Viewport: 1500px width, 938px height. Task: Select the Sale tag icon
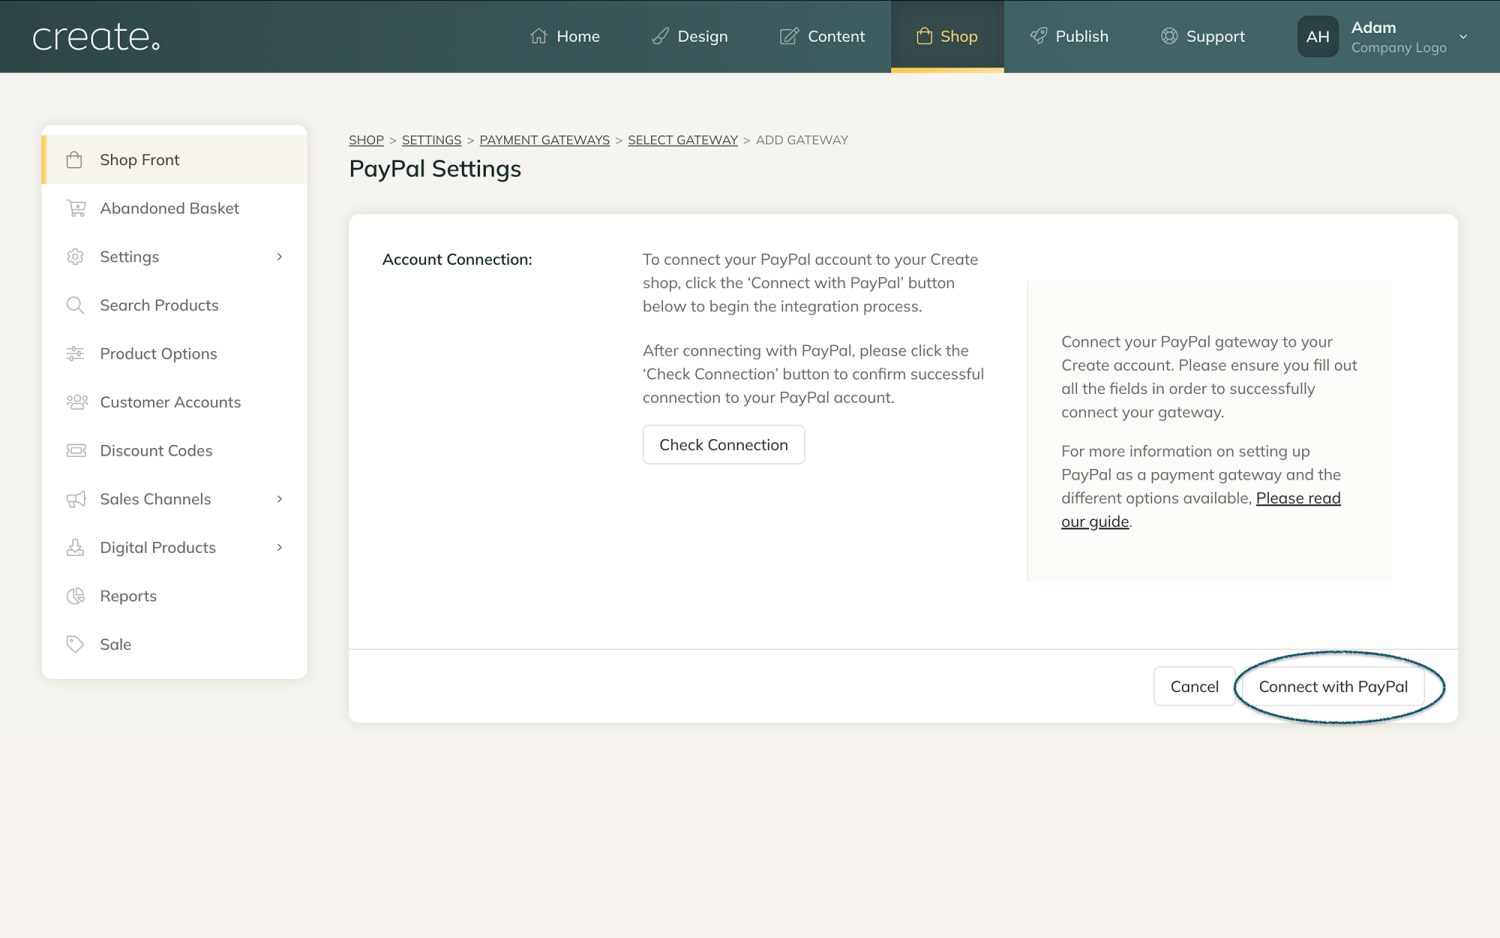click(x=76, y=644)
